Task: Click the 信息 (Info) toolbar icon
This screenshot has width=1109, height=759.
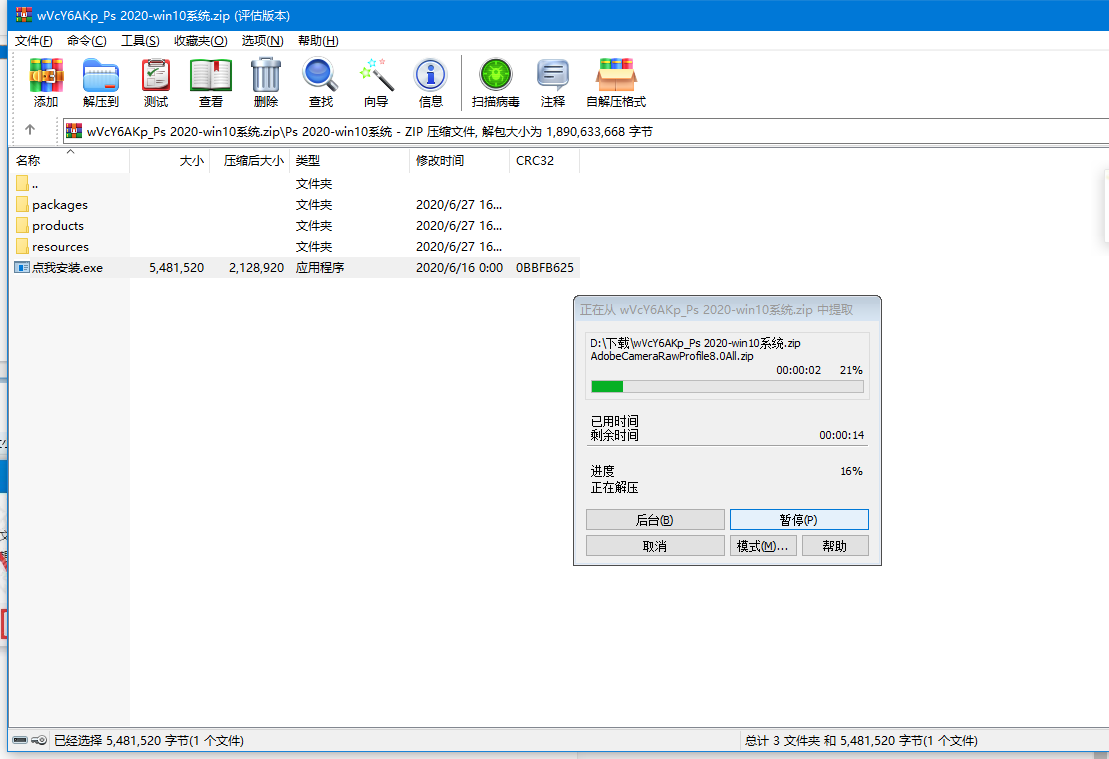Action: coord(431,76)
